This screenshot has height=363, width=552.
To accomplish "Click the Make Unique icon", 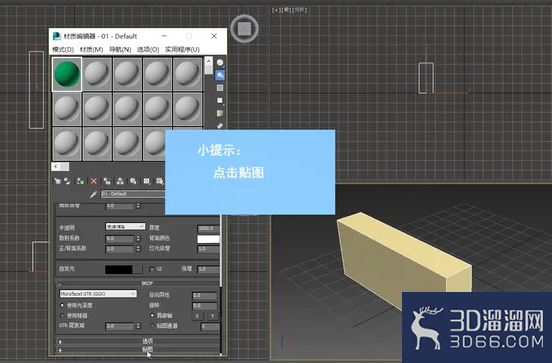I will [x=120, y=181].
